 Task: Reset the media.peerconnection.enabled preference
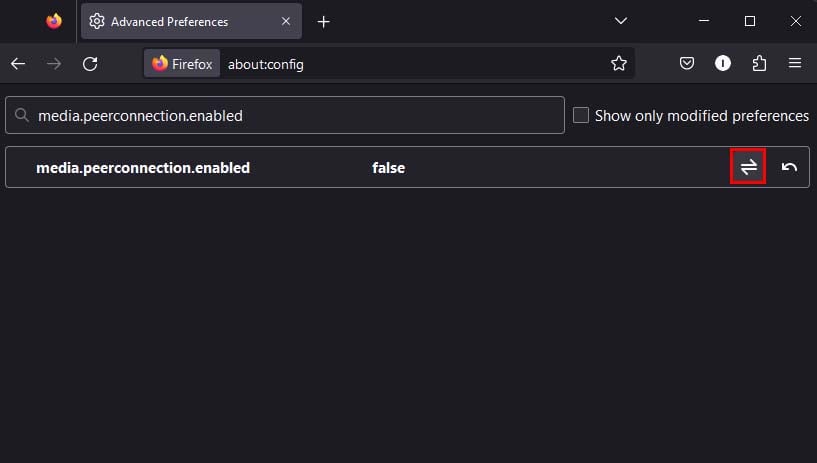[x=789, y=167]
